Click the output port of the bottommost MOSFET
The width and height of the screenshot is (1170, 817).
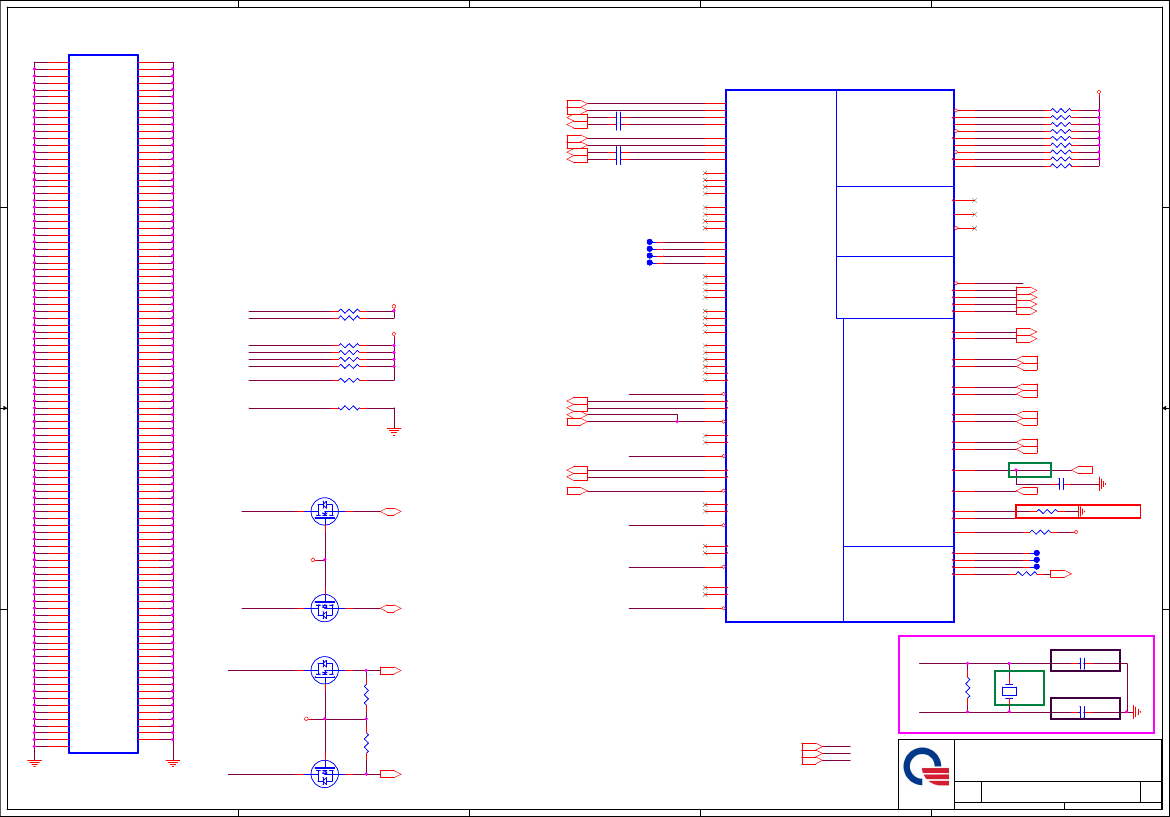coord(391,774)
